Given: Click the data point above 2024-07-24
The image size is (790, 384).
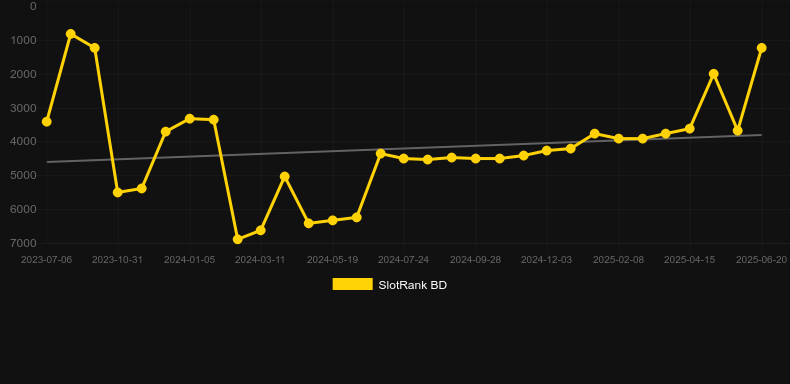Looking at the screenshot, I should (404, 158).
